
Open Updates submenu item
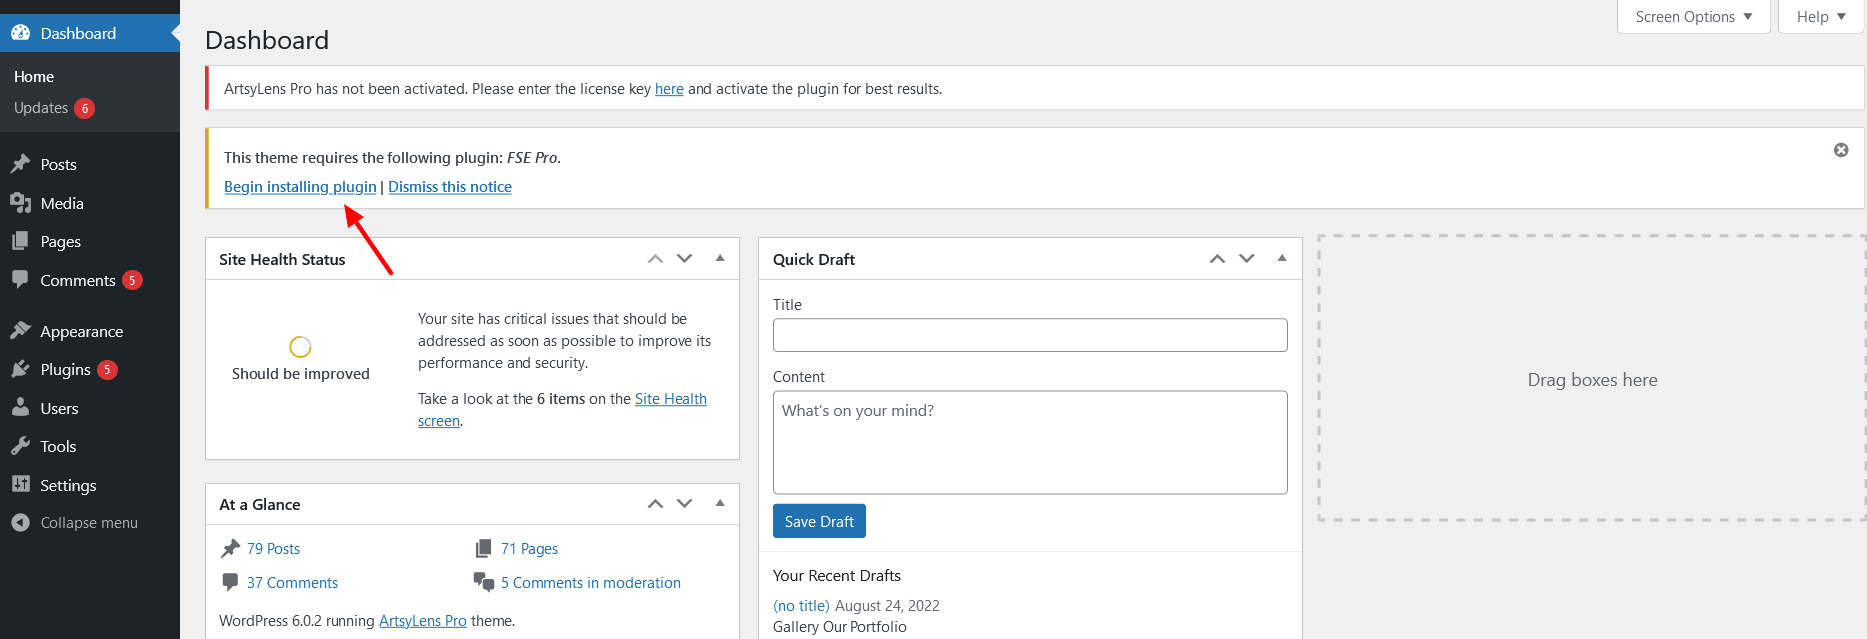pyautogui.click(x=41, y=108)
